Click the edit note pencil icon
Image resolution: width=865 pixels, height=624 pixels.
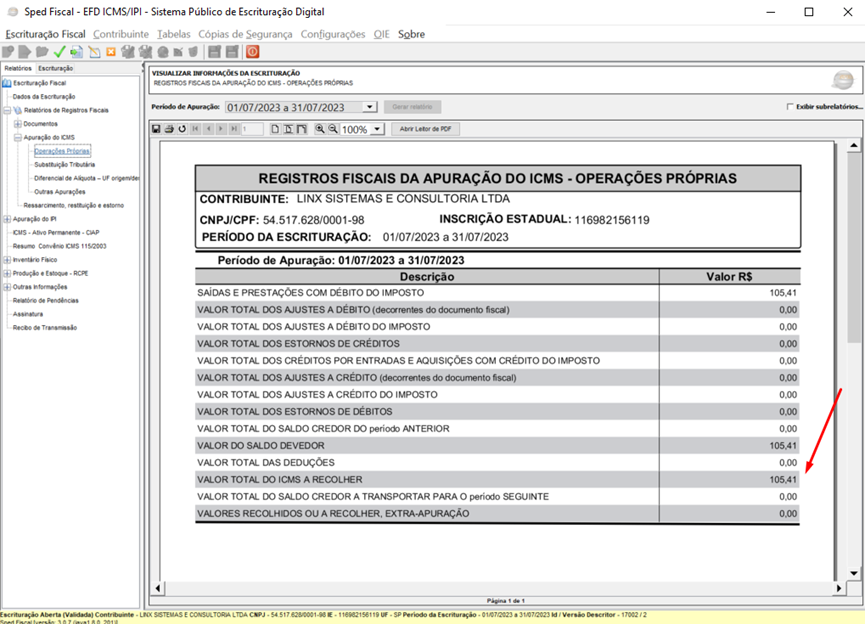click(x=94, y=52)
